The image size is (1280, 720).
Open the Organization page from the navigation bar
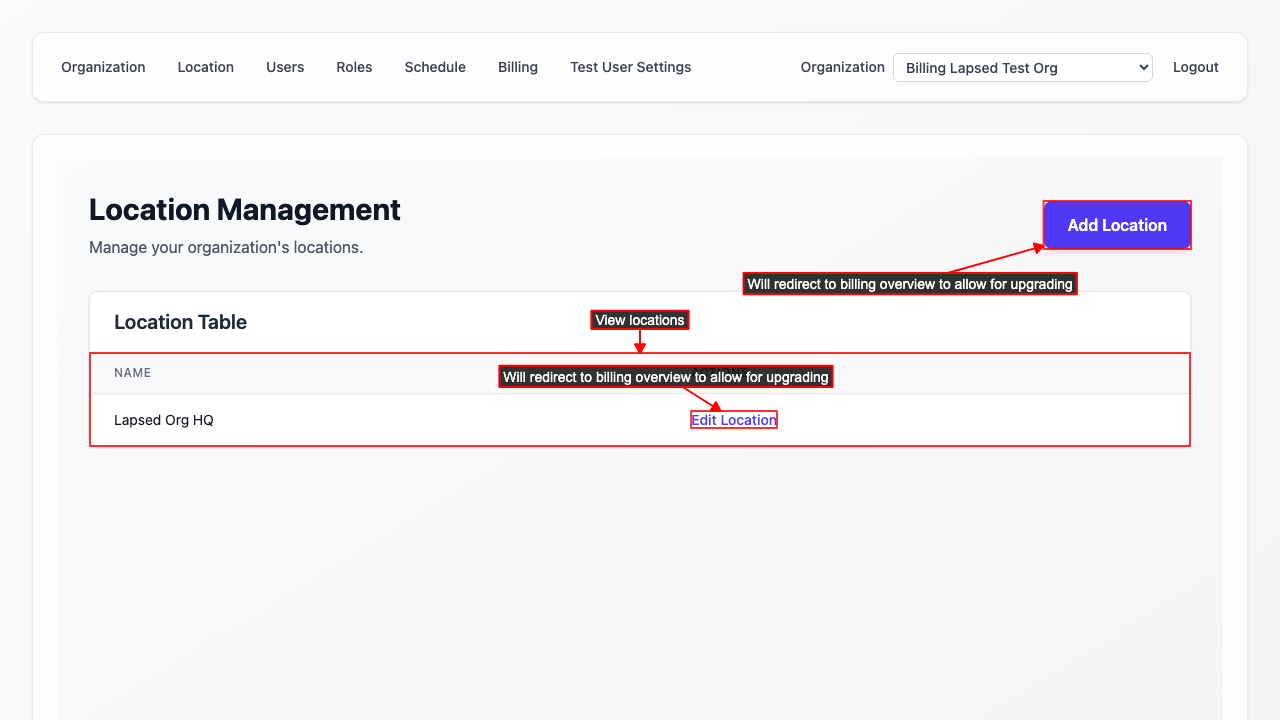coord(103,67)
